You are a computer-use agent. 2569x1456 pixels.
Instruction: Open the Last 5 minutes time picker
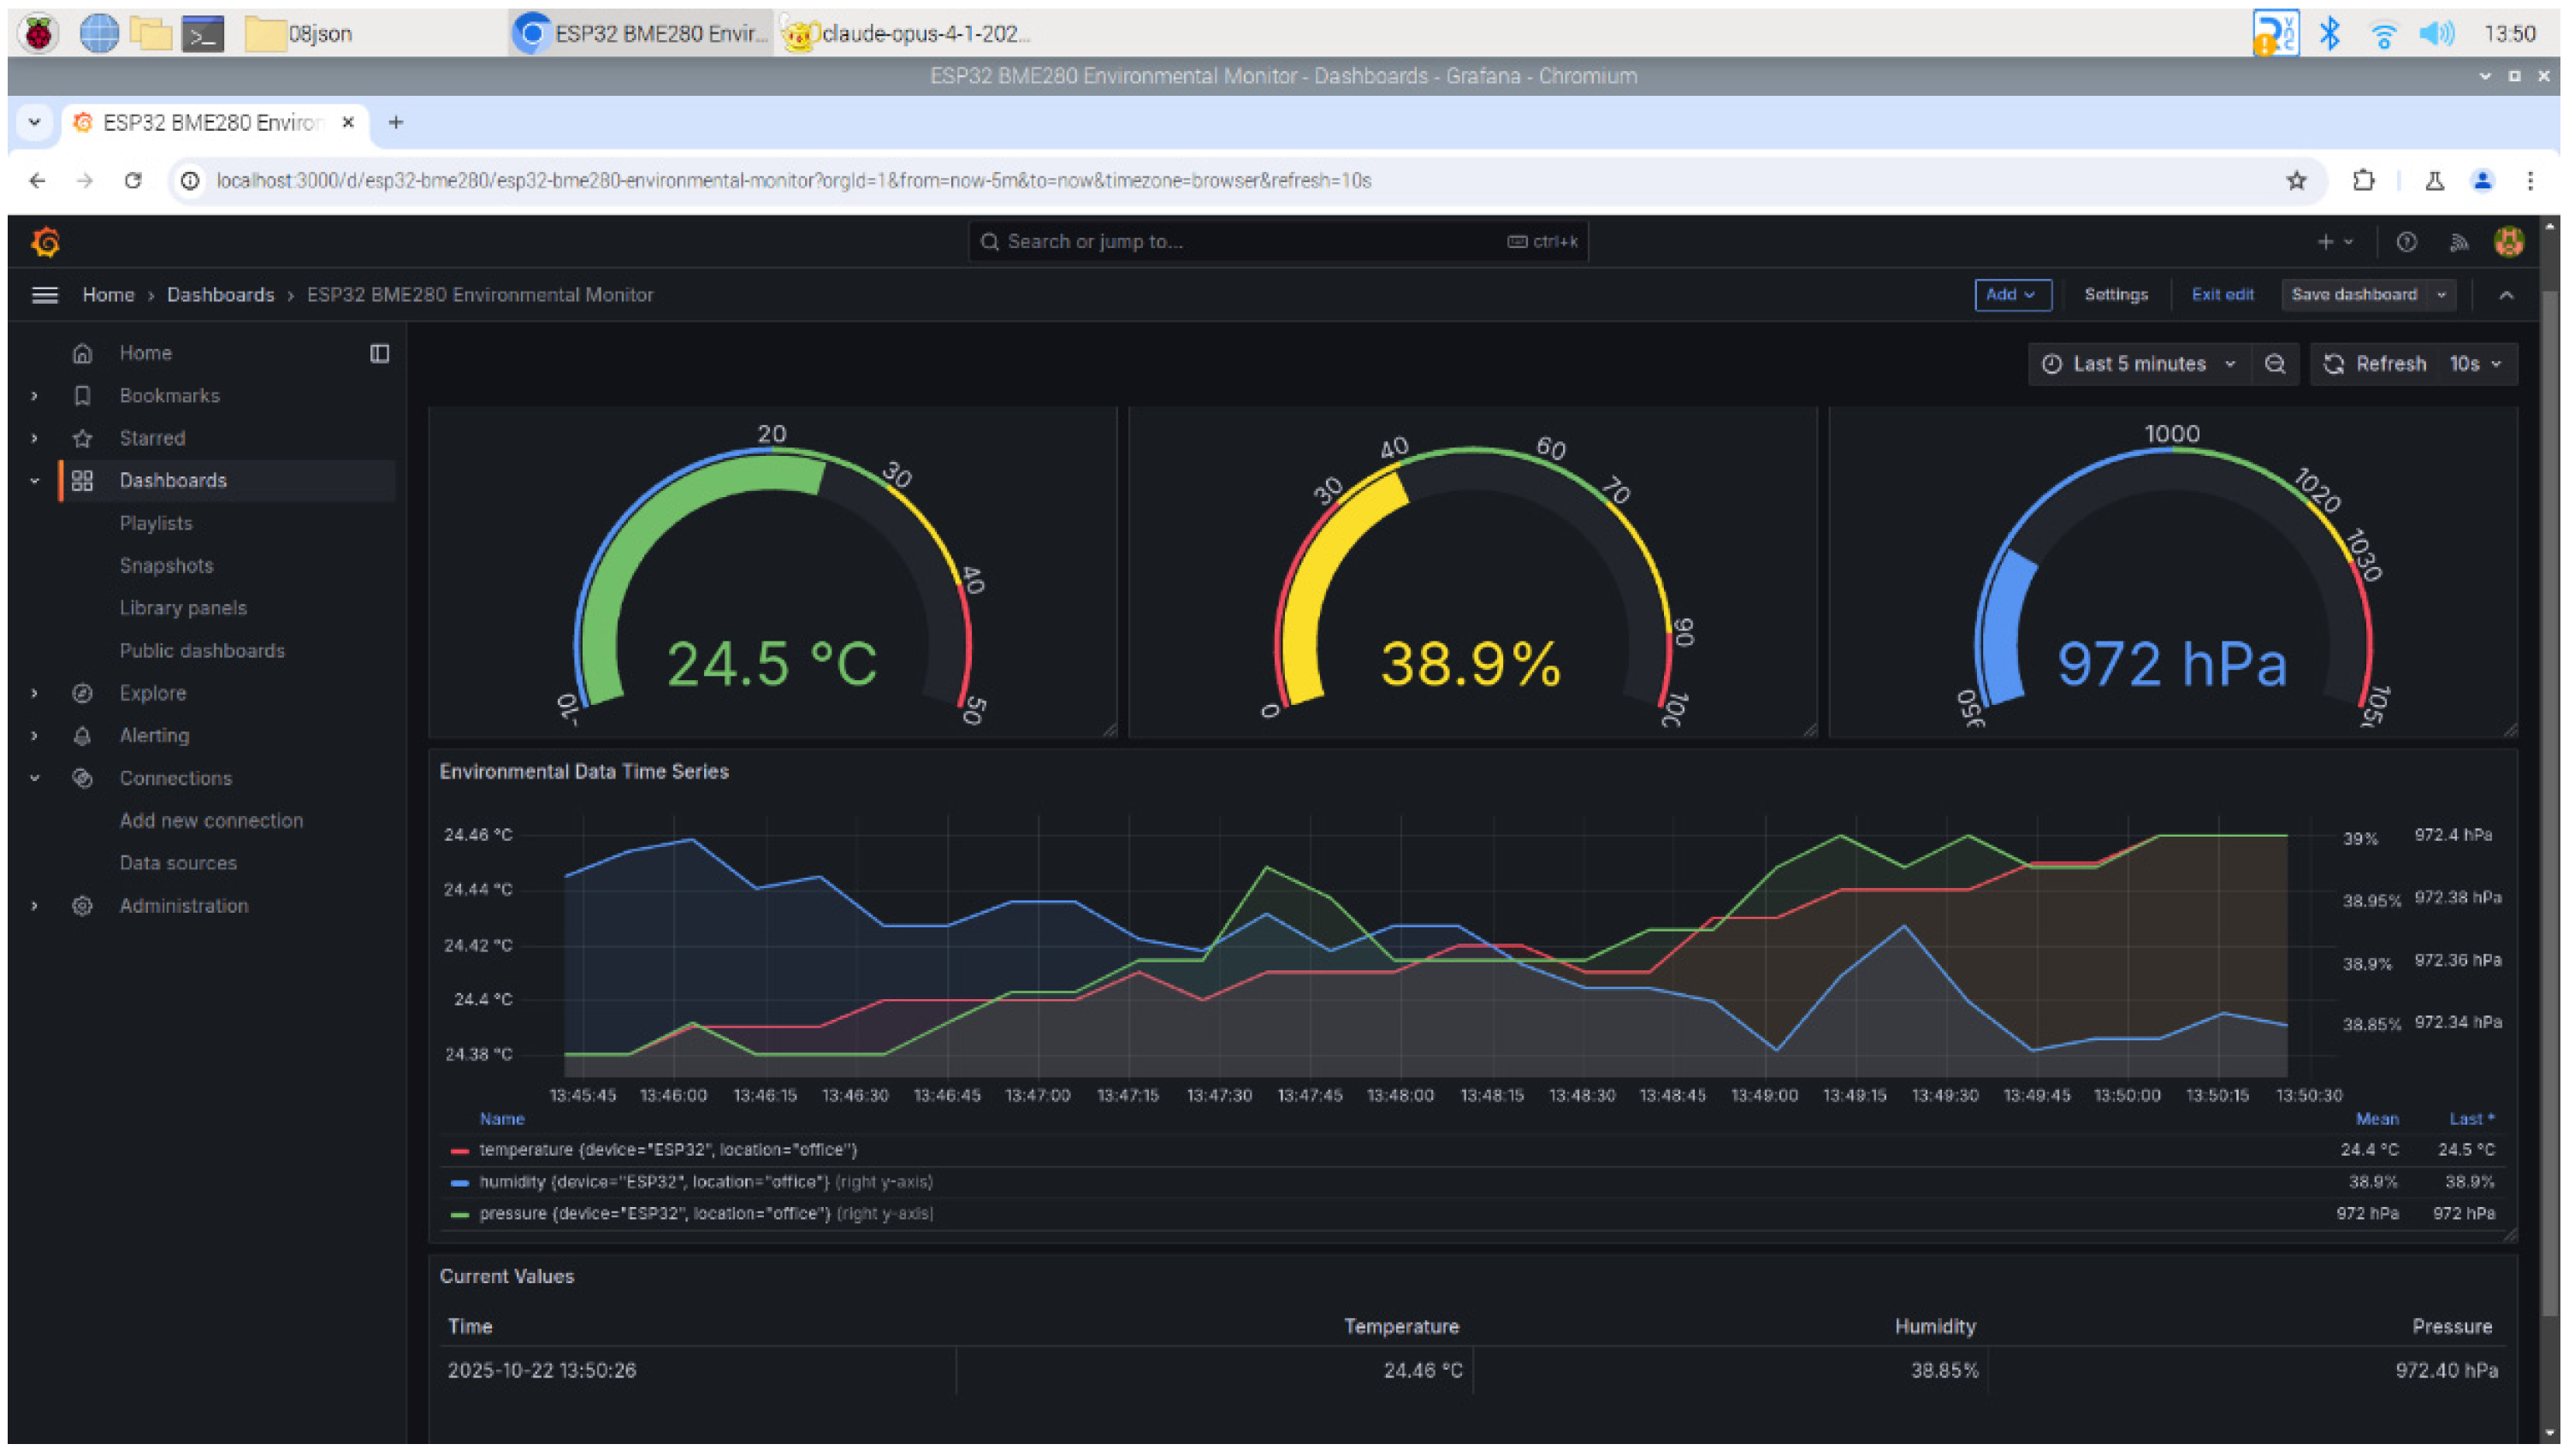pos(2138,364)
